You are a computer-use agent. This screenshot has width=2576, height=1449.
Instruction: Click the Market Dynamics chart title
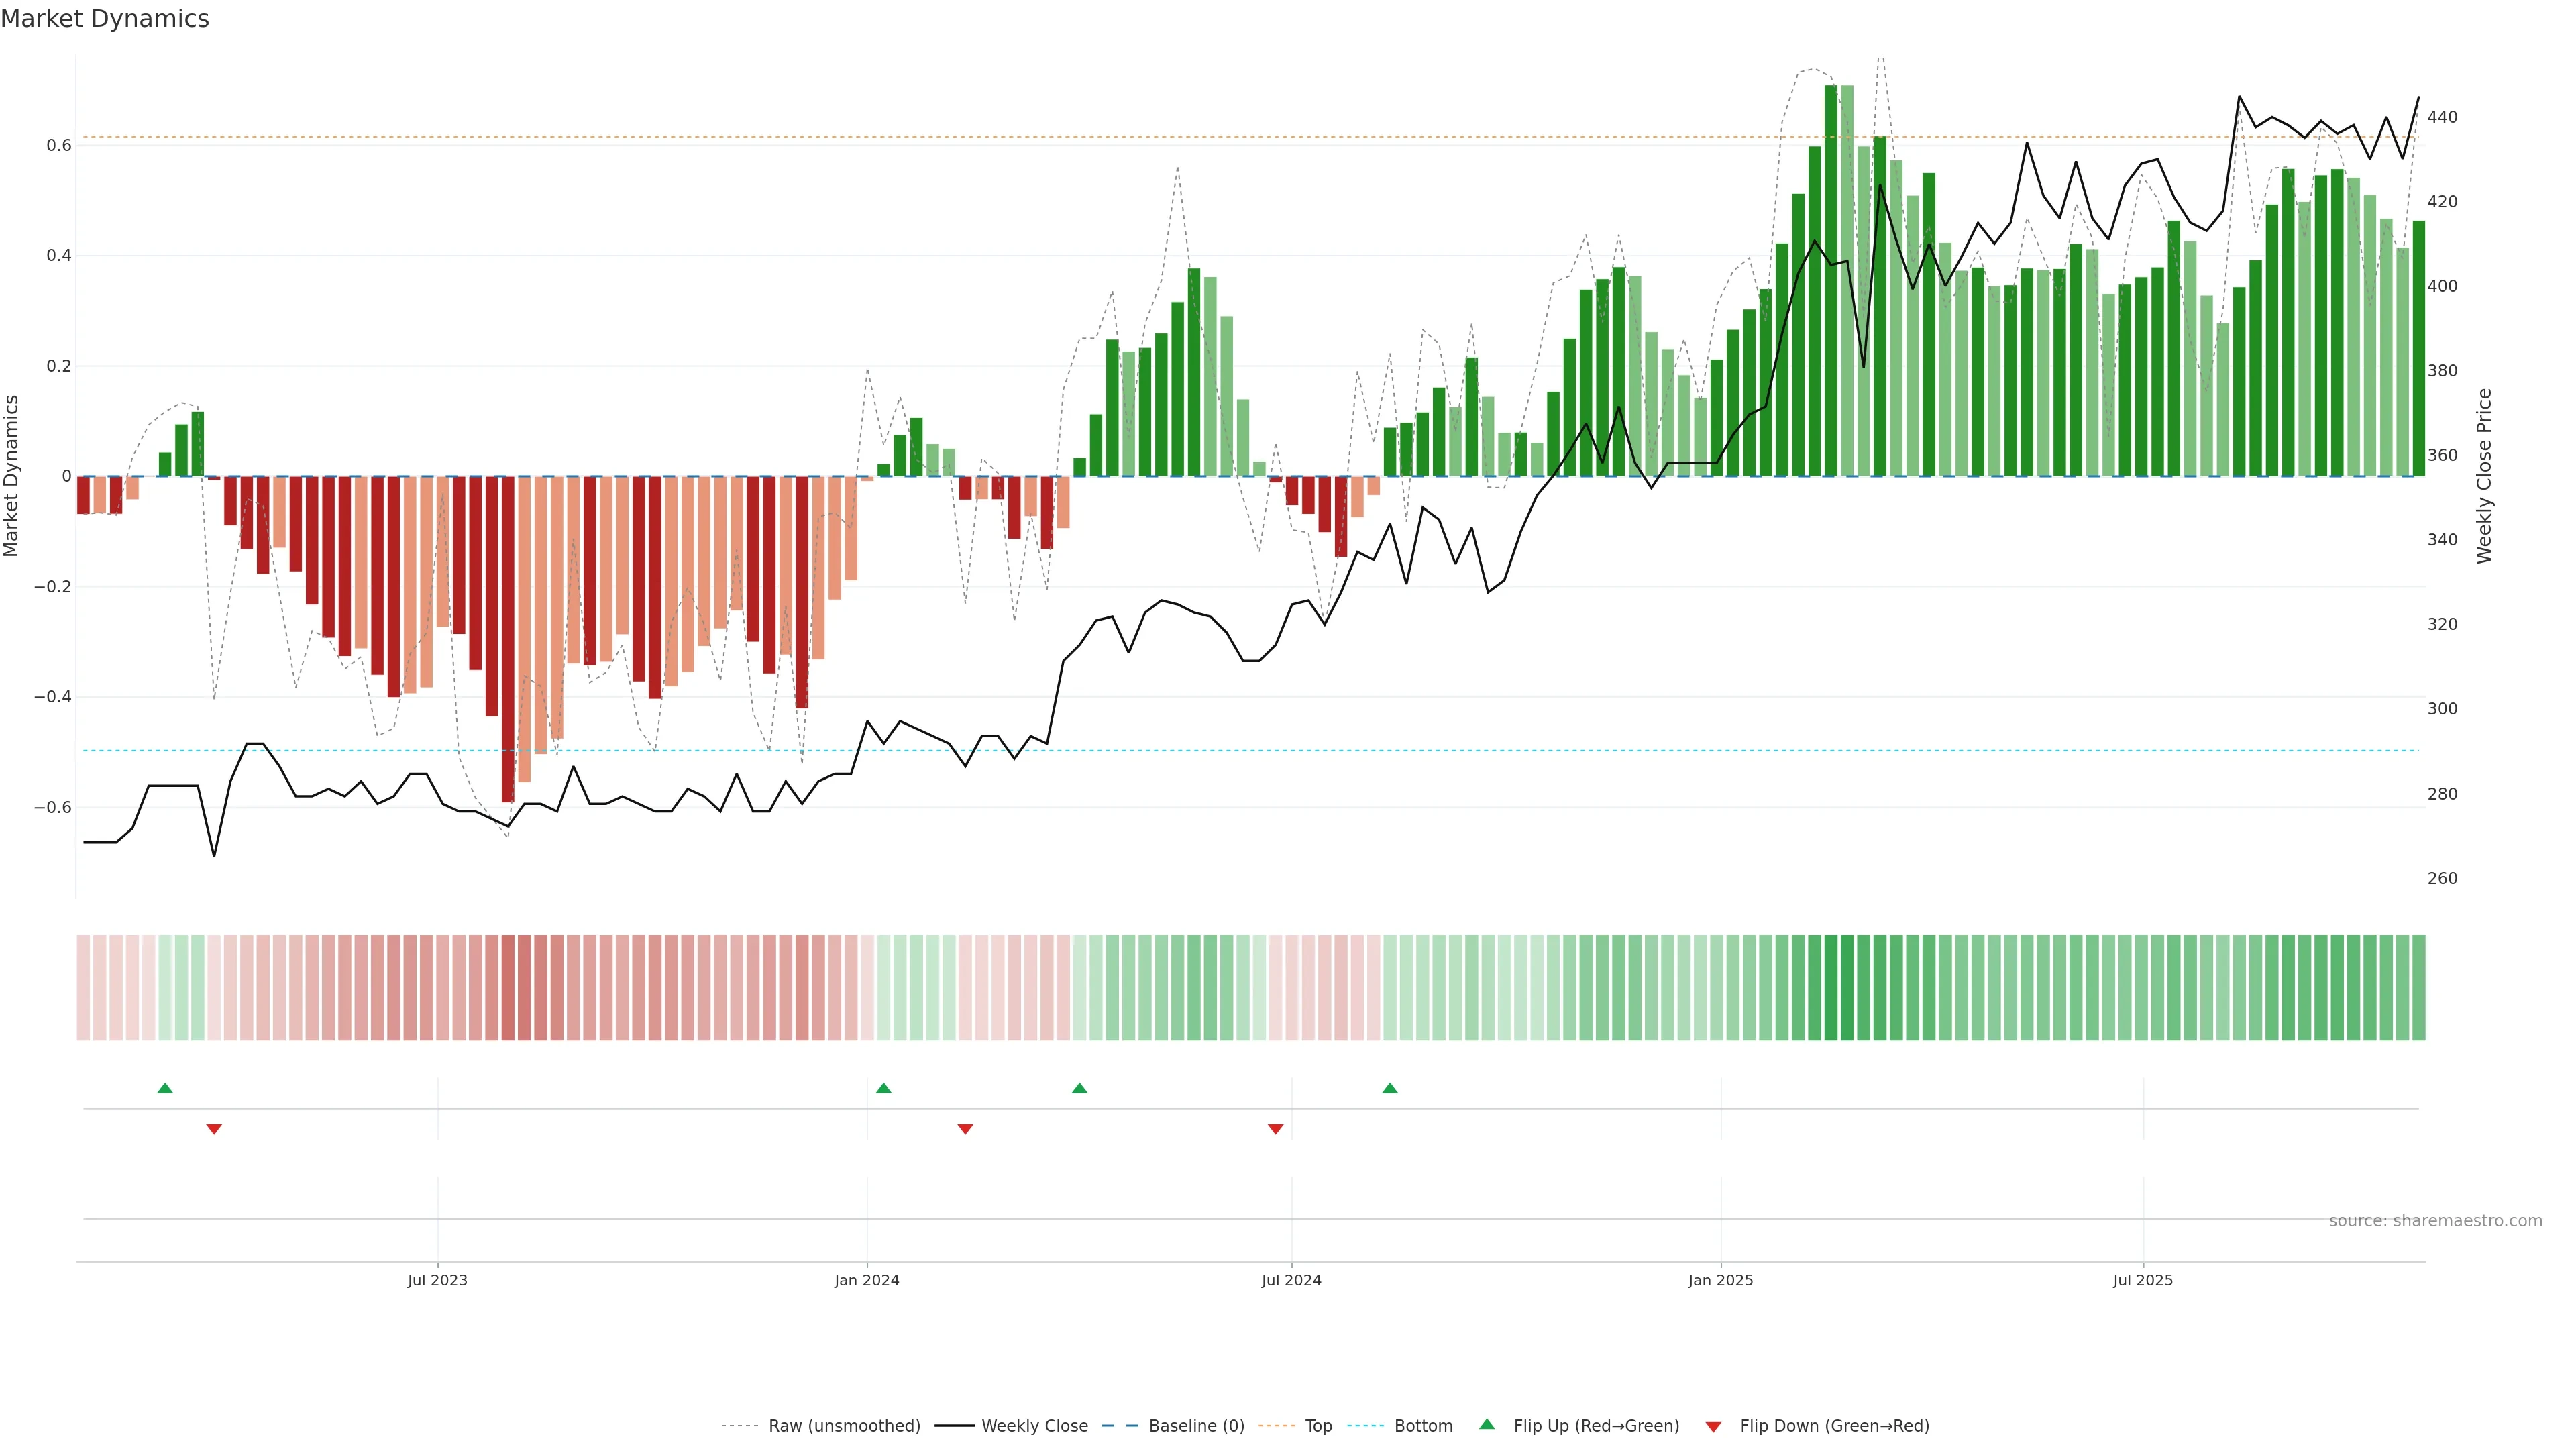(x=105, y=19)
